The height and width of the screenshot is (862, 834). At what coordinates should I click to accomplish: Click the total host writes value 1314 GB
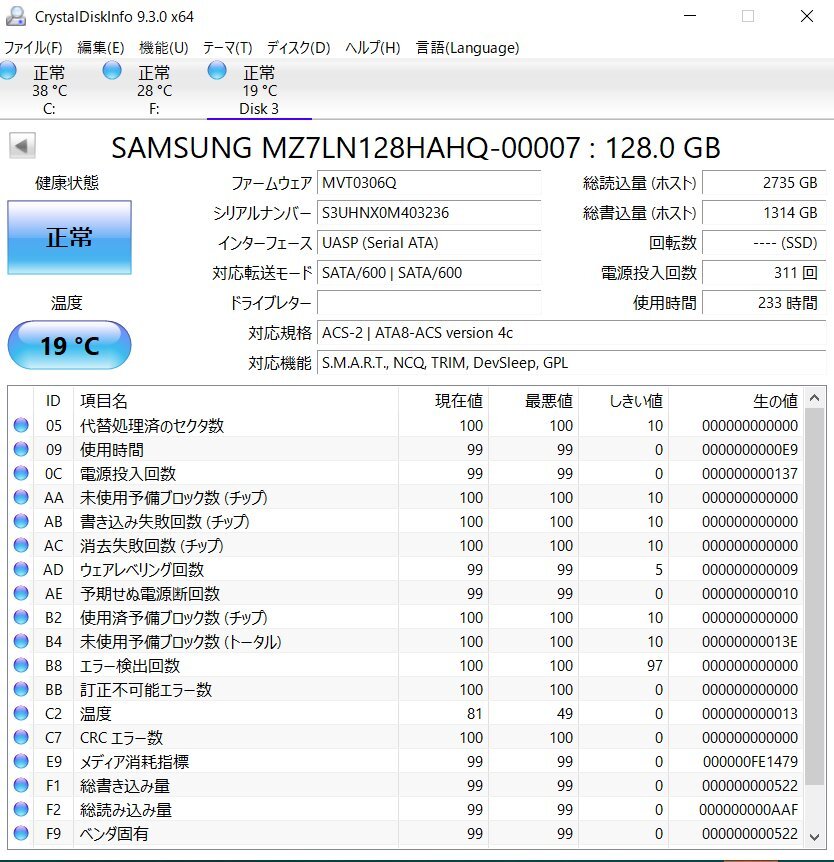coord(764,213)
